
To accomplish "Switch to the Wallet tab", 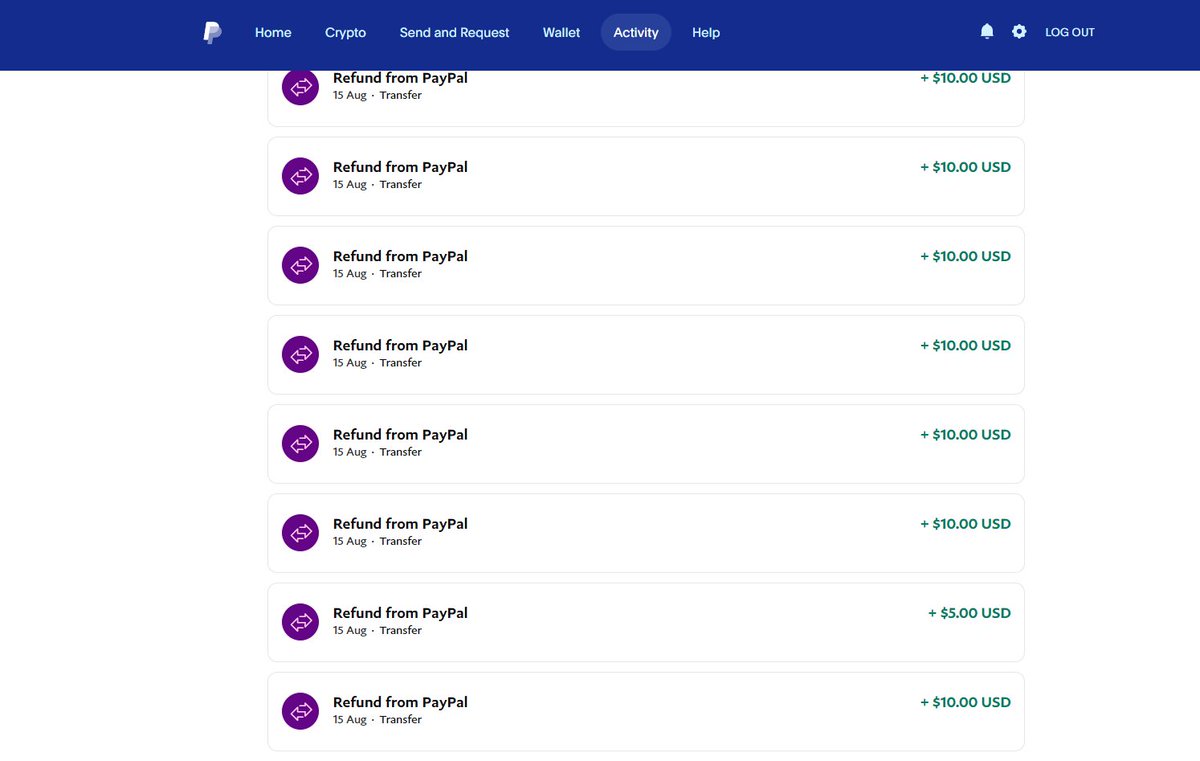I will [561, 33].
